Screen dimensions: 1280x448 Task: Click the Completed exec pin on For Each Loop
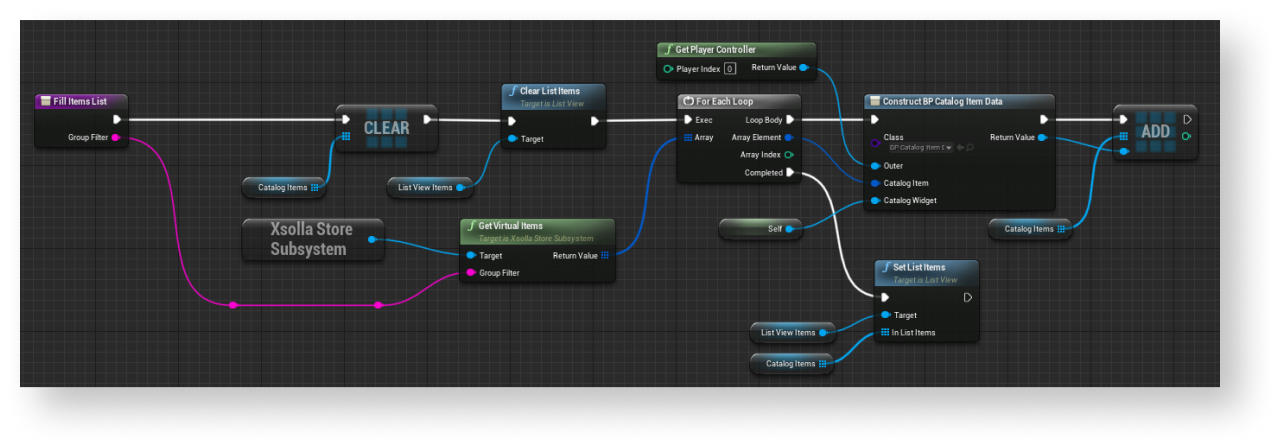pyautogui.click(x=790, y=172)
